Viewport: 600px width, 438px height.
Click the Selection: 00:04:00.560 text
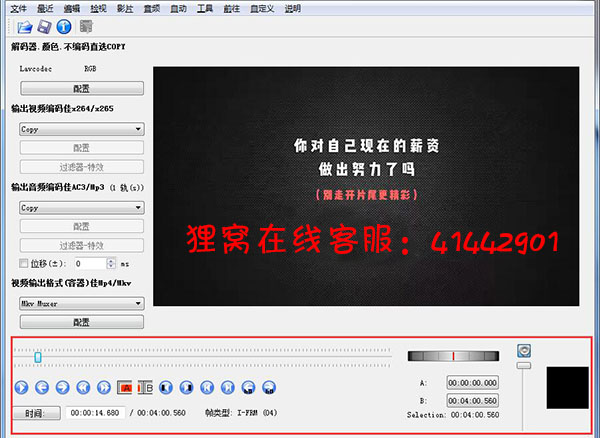pyautogui.click(x=453, y=415)
